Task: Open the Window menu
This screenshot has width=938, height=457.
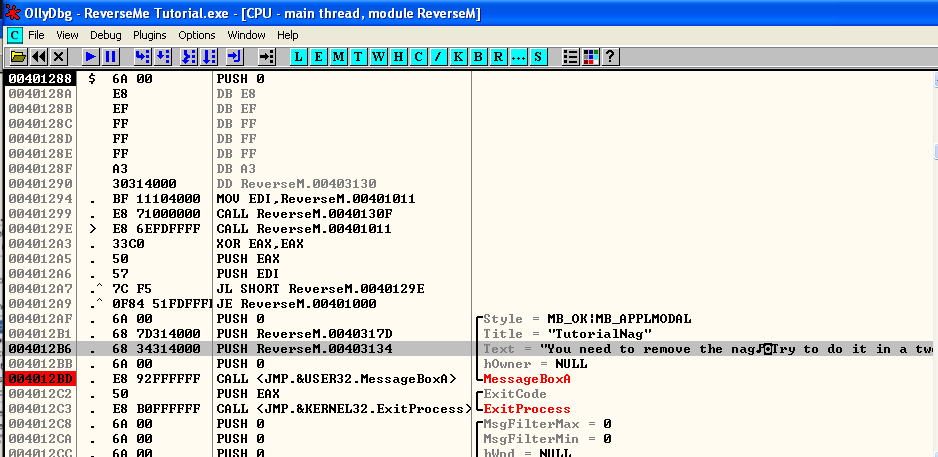Action: 246,35
